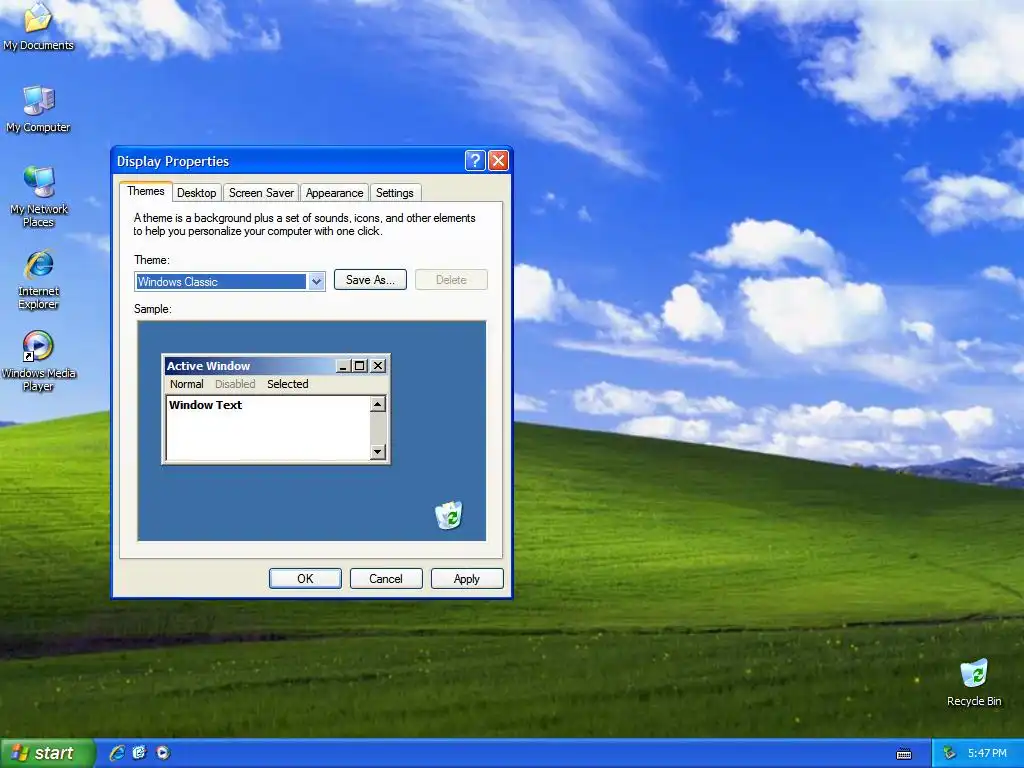1024x768 pixels.
Task: Select My Network Places on the desktop
Action: pos(39,196)
